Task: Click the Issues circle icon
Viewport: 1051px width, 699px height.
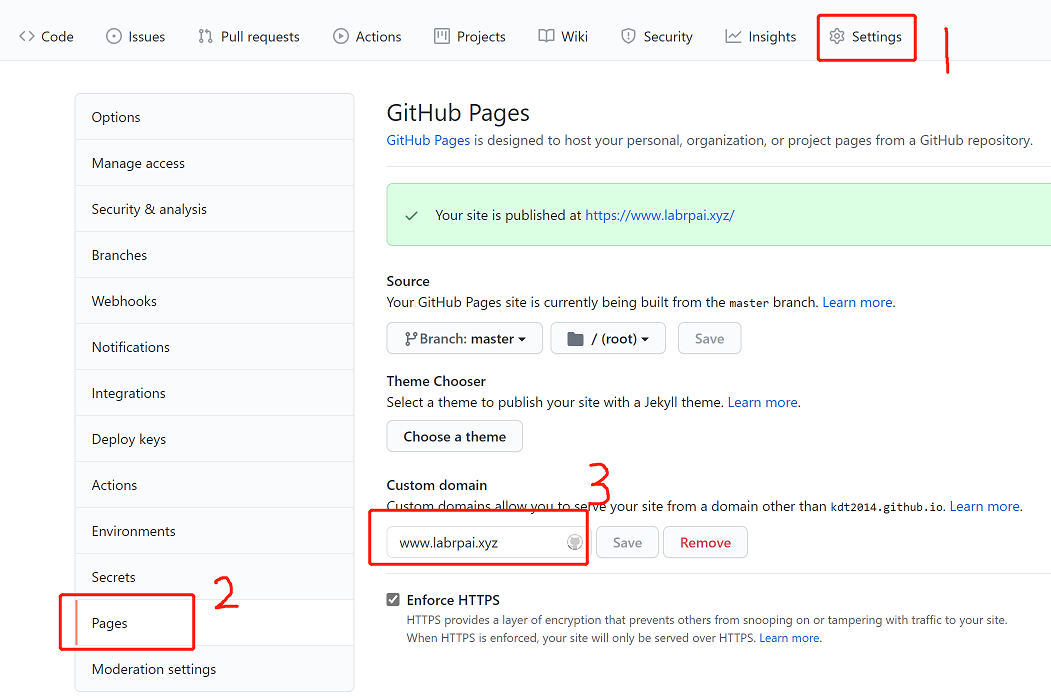Action: 113,37
